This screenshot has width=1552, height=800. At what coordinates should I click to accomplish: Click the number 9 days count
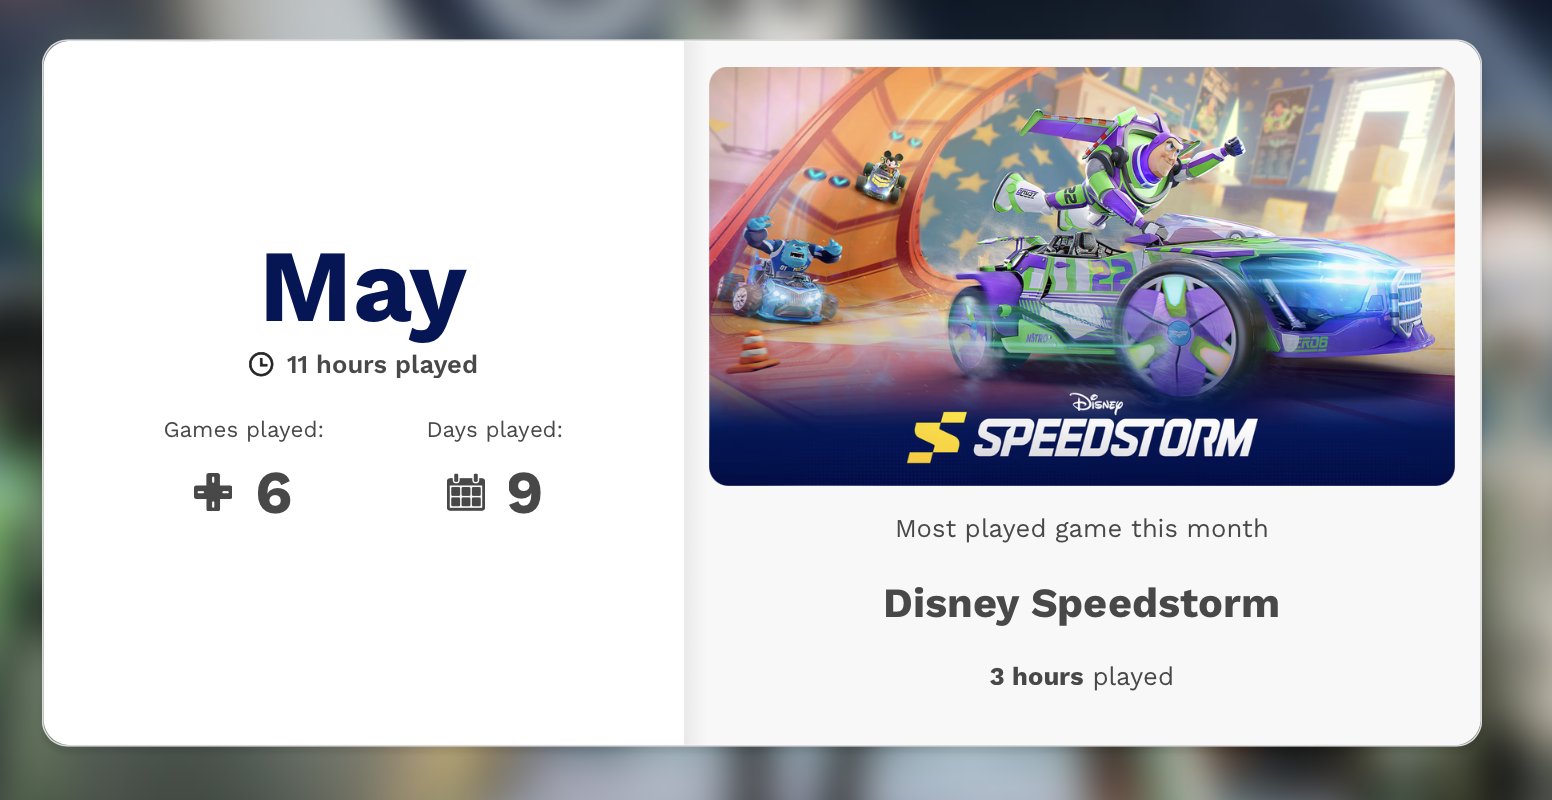coord(524,493)
